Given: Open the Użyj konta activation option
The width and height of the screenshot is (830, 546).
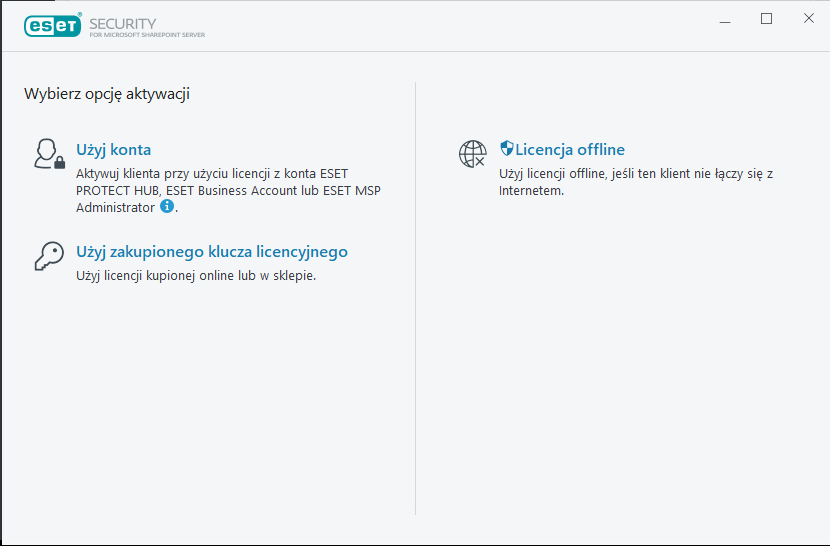Looking at the screenshot, I should coord(113,150).
